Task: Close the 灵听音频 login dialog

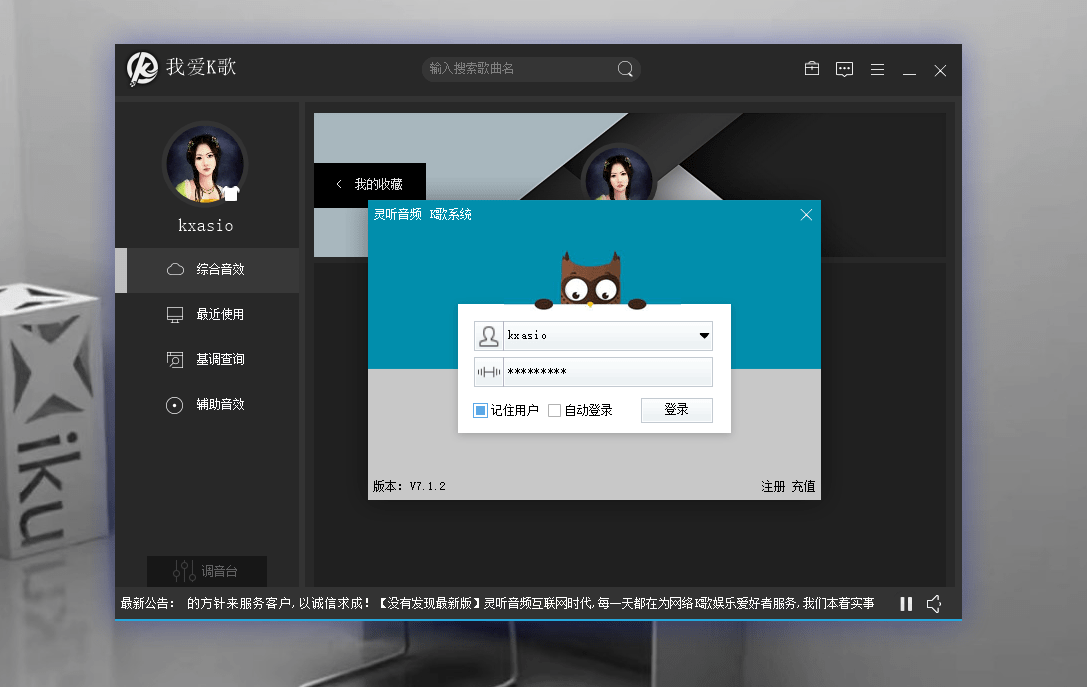Action: [x=806, y=215]
